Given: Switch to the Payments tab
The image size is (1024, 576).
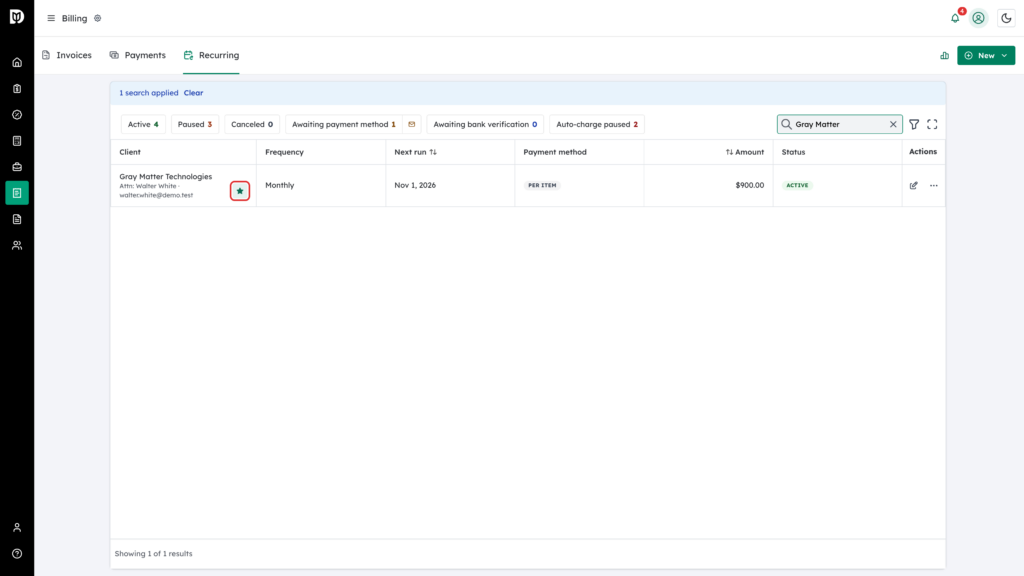Looking at the screenshot, I should (138, 56).
